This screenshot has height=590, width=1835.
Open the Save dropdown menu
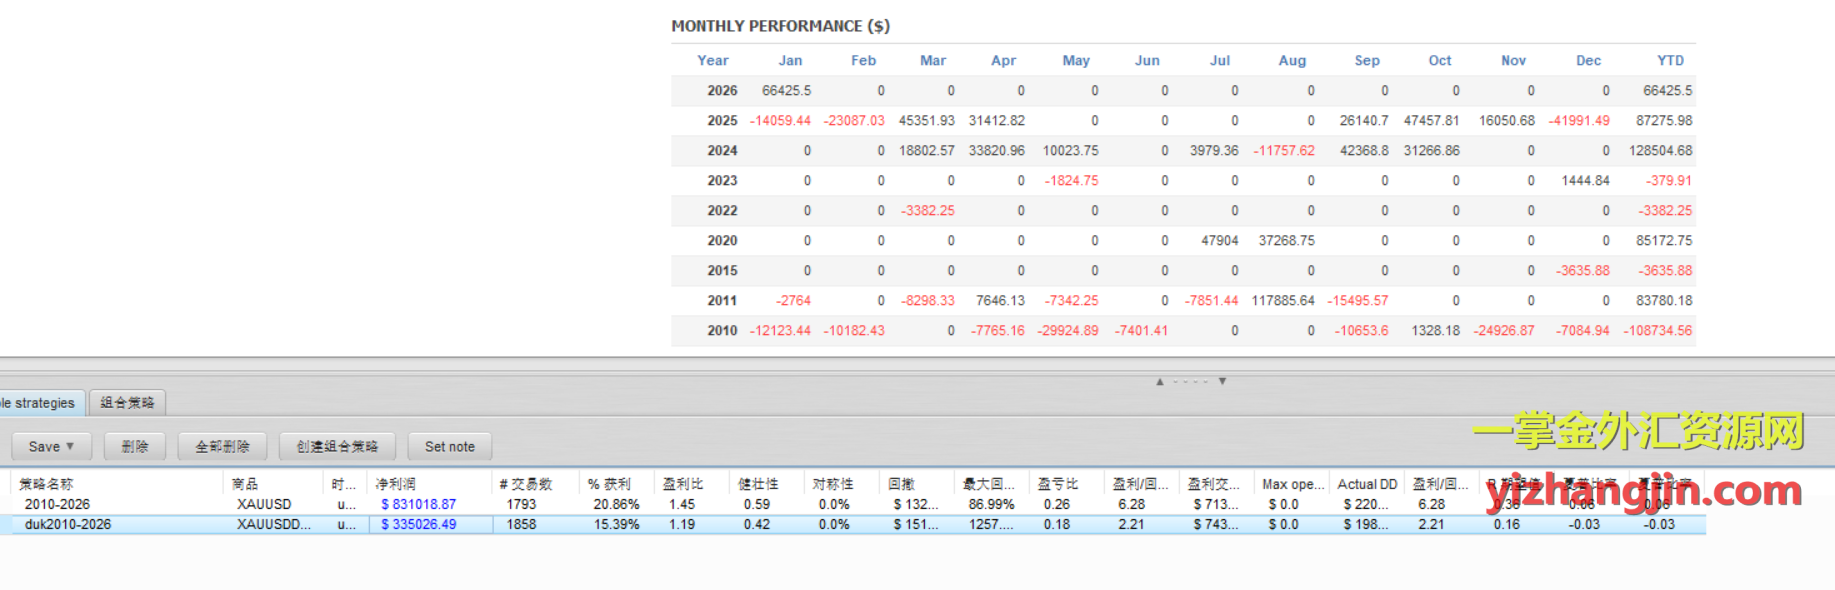pyautogui.click(x=50, y=446)
